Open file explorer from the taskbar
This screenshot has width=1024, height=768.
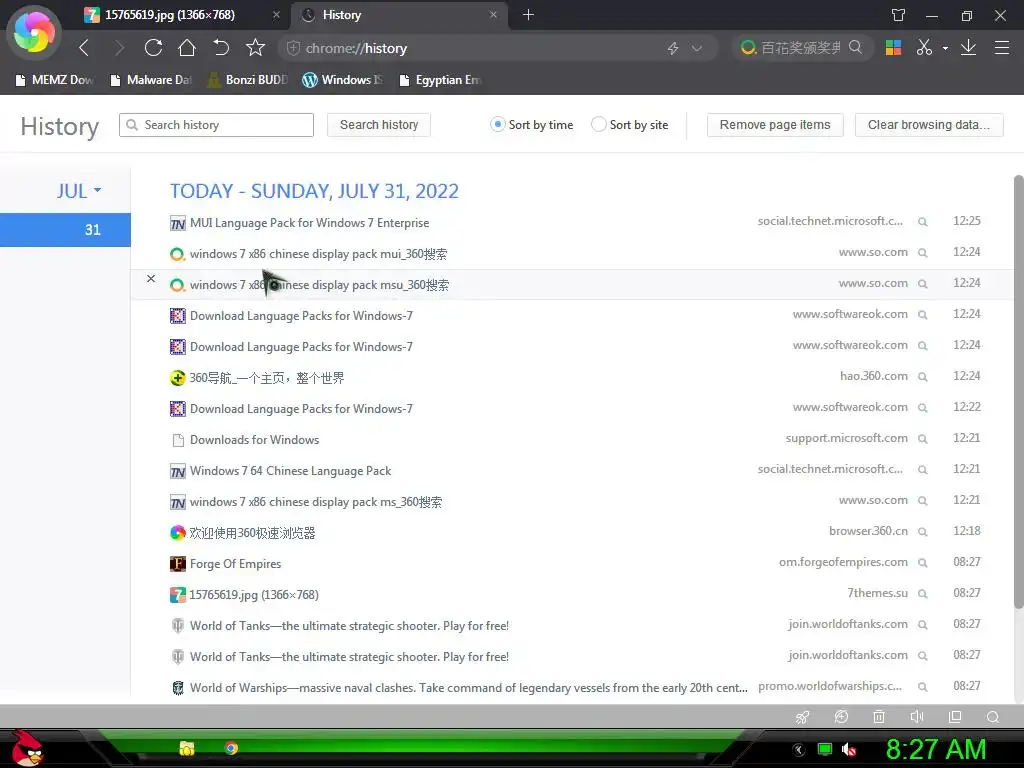(187, 748)
